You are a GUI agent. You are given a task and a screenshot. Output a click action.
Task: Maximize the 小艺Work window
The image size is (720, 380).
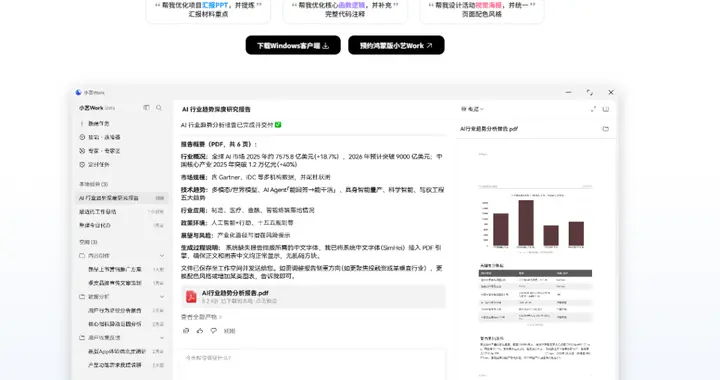tap(590, 92)
